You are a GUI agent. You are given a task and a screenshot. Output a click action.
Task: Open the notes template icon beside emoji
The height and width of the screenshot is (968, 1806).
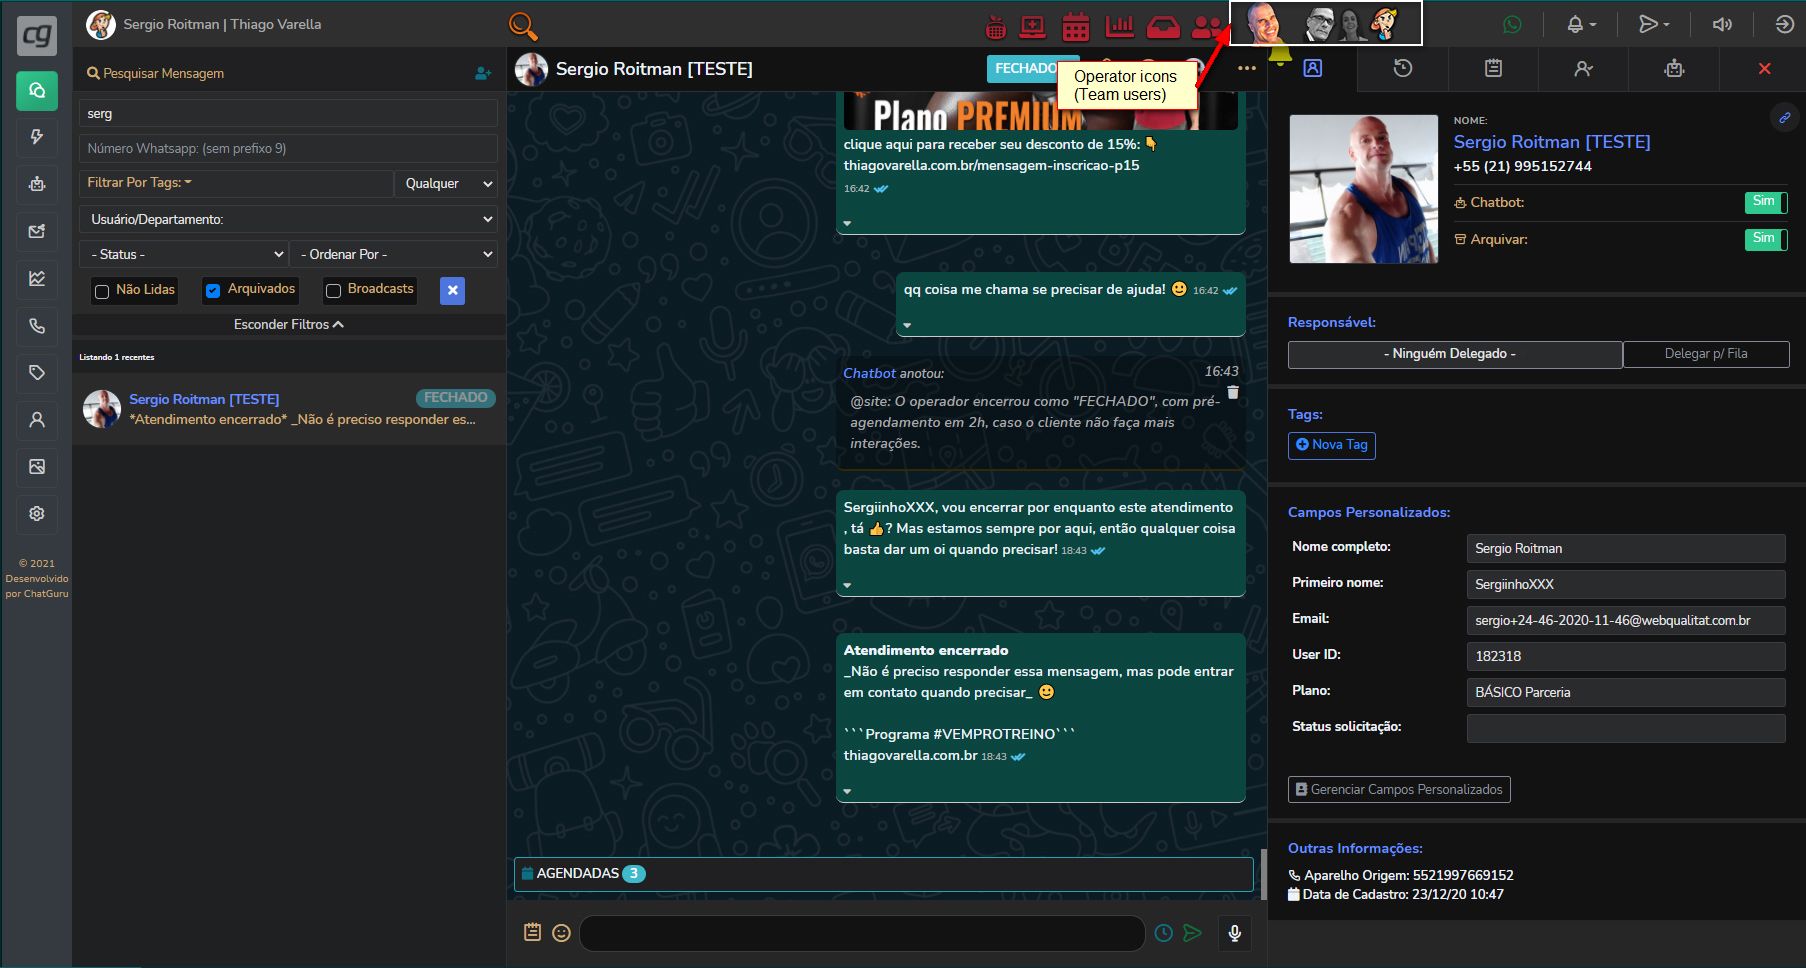coord(532,932)
